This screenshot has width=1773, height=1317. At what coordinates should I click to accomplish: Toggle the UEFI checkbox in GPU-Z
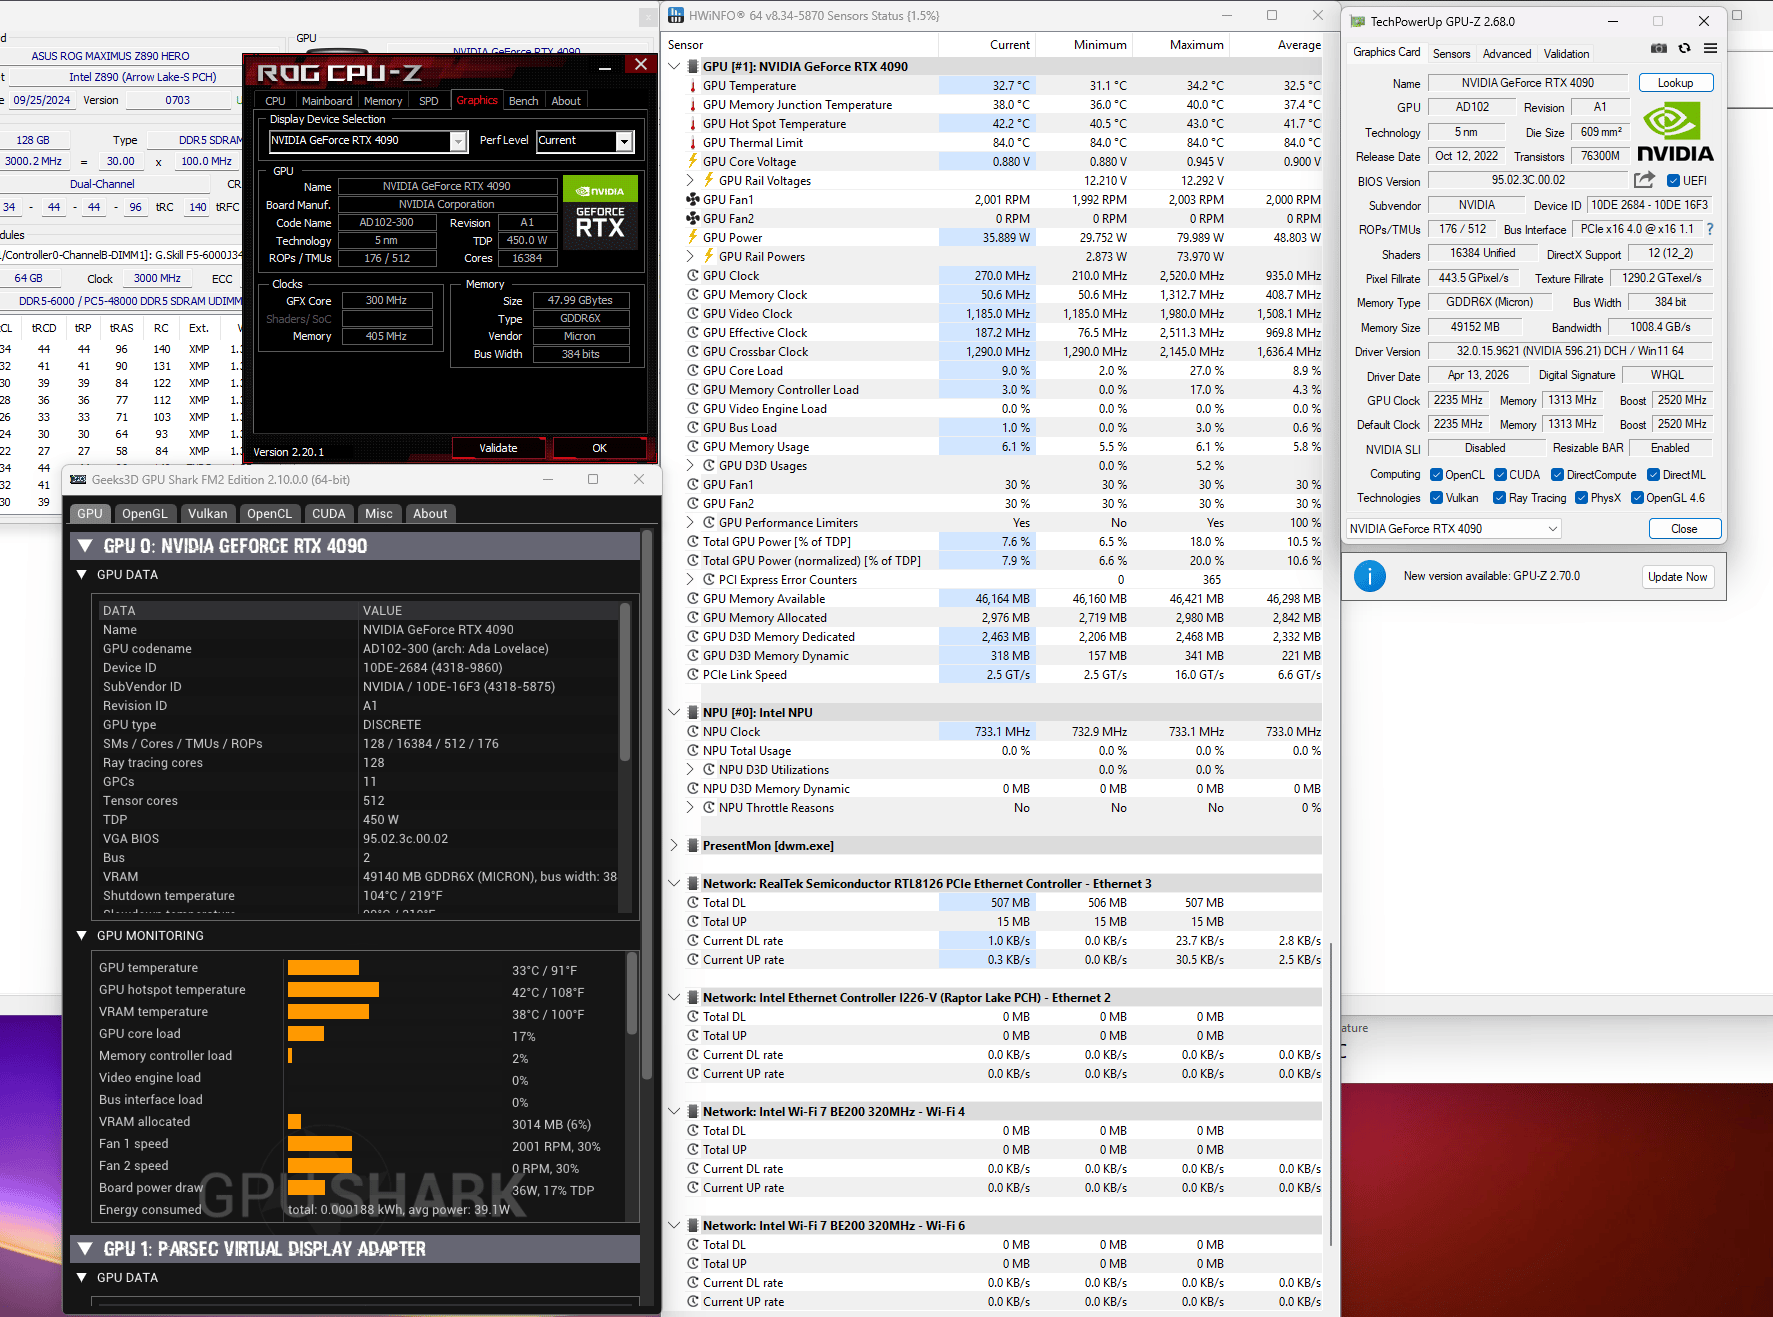click(x=1673, y=181)
